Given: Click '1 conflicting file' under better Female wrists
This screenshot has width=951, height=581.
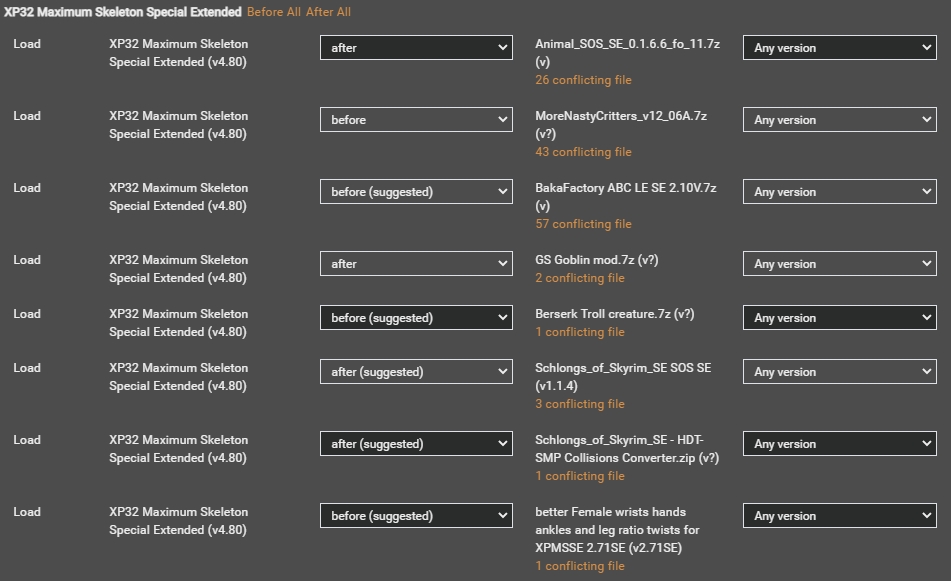Looking at the screenshot, I should [580, 566].
